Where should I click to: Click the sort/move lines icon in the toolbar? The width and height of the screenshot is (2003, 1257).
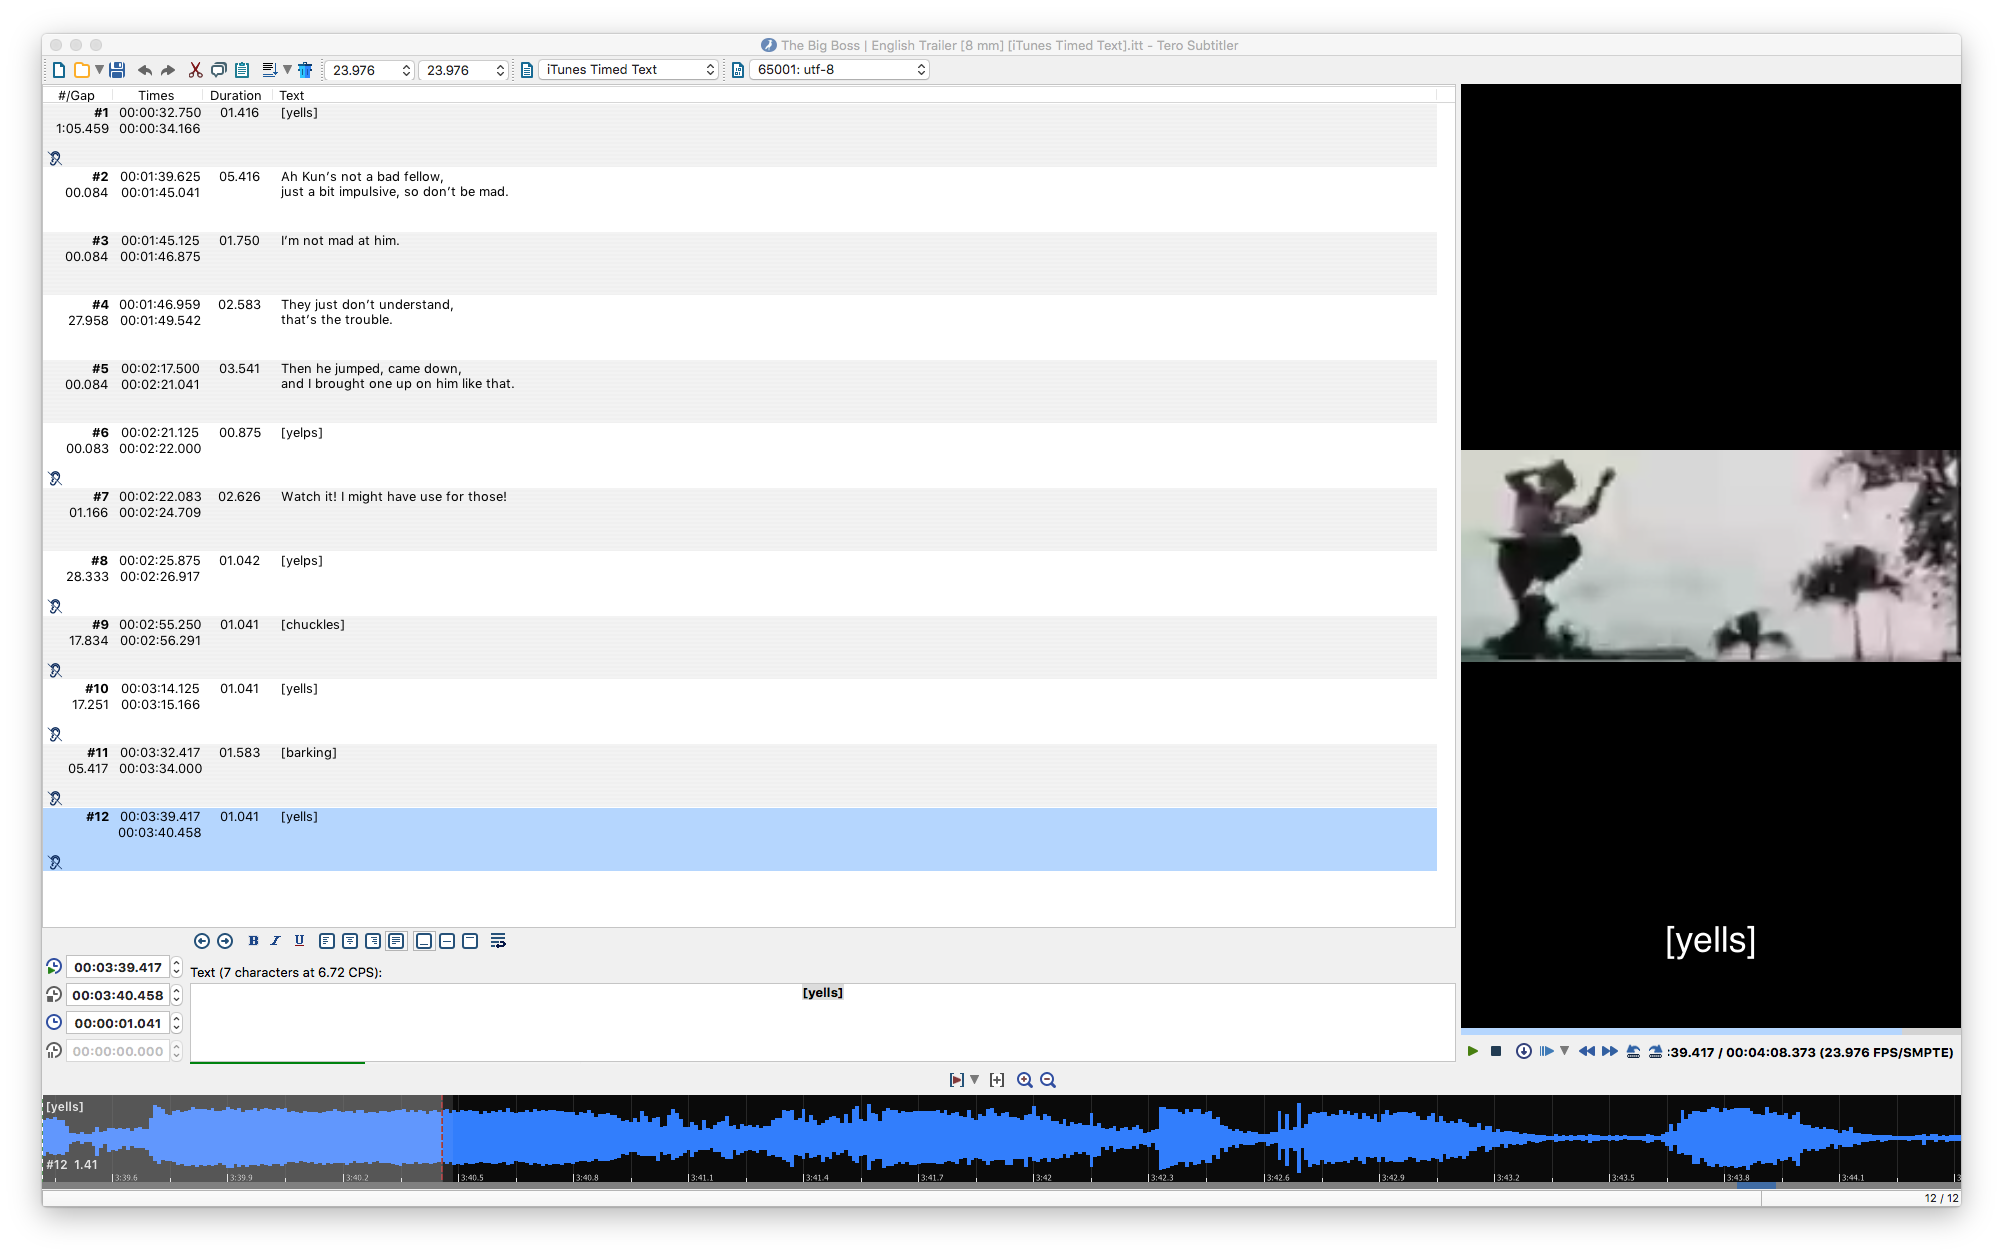(x=268, y=70)
